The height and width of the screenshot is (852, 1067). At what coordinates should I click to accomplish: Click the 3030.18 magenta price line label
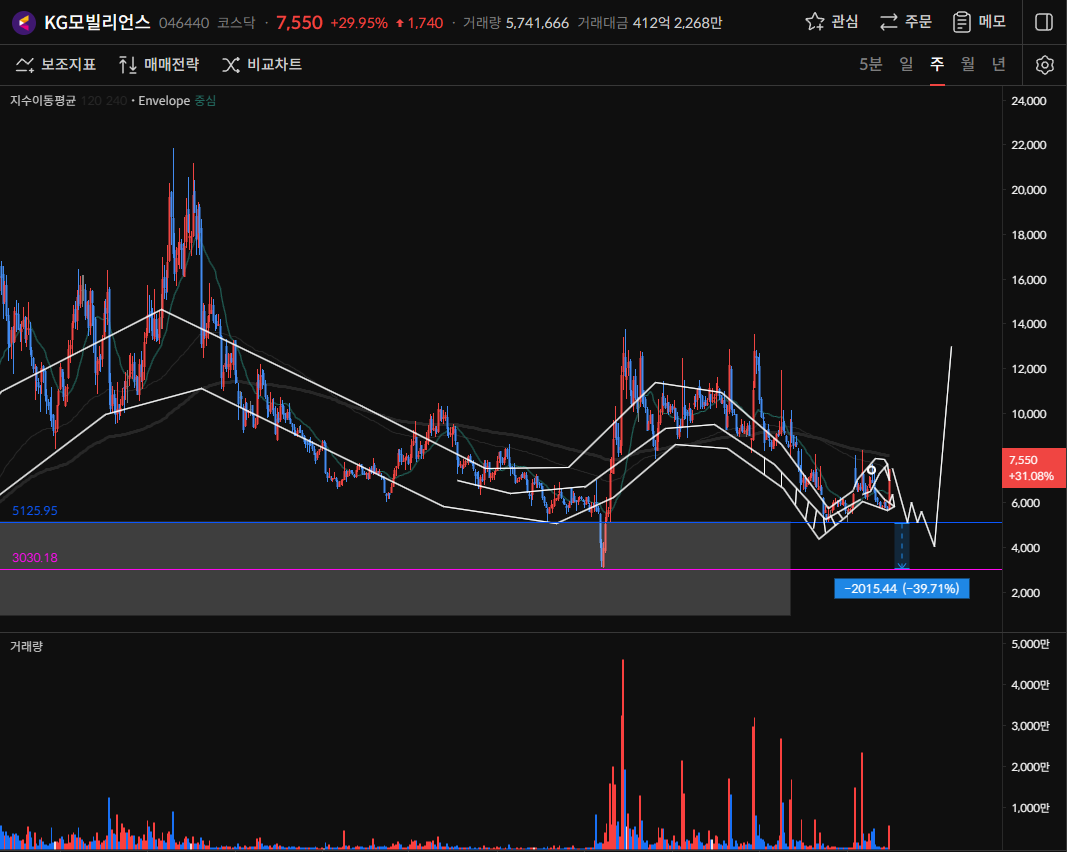click(x=35, y=557)
